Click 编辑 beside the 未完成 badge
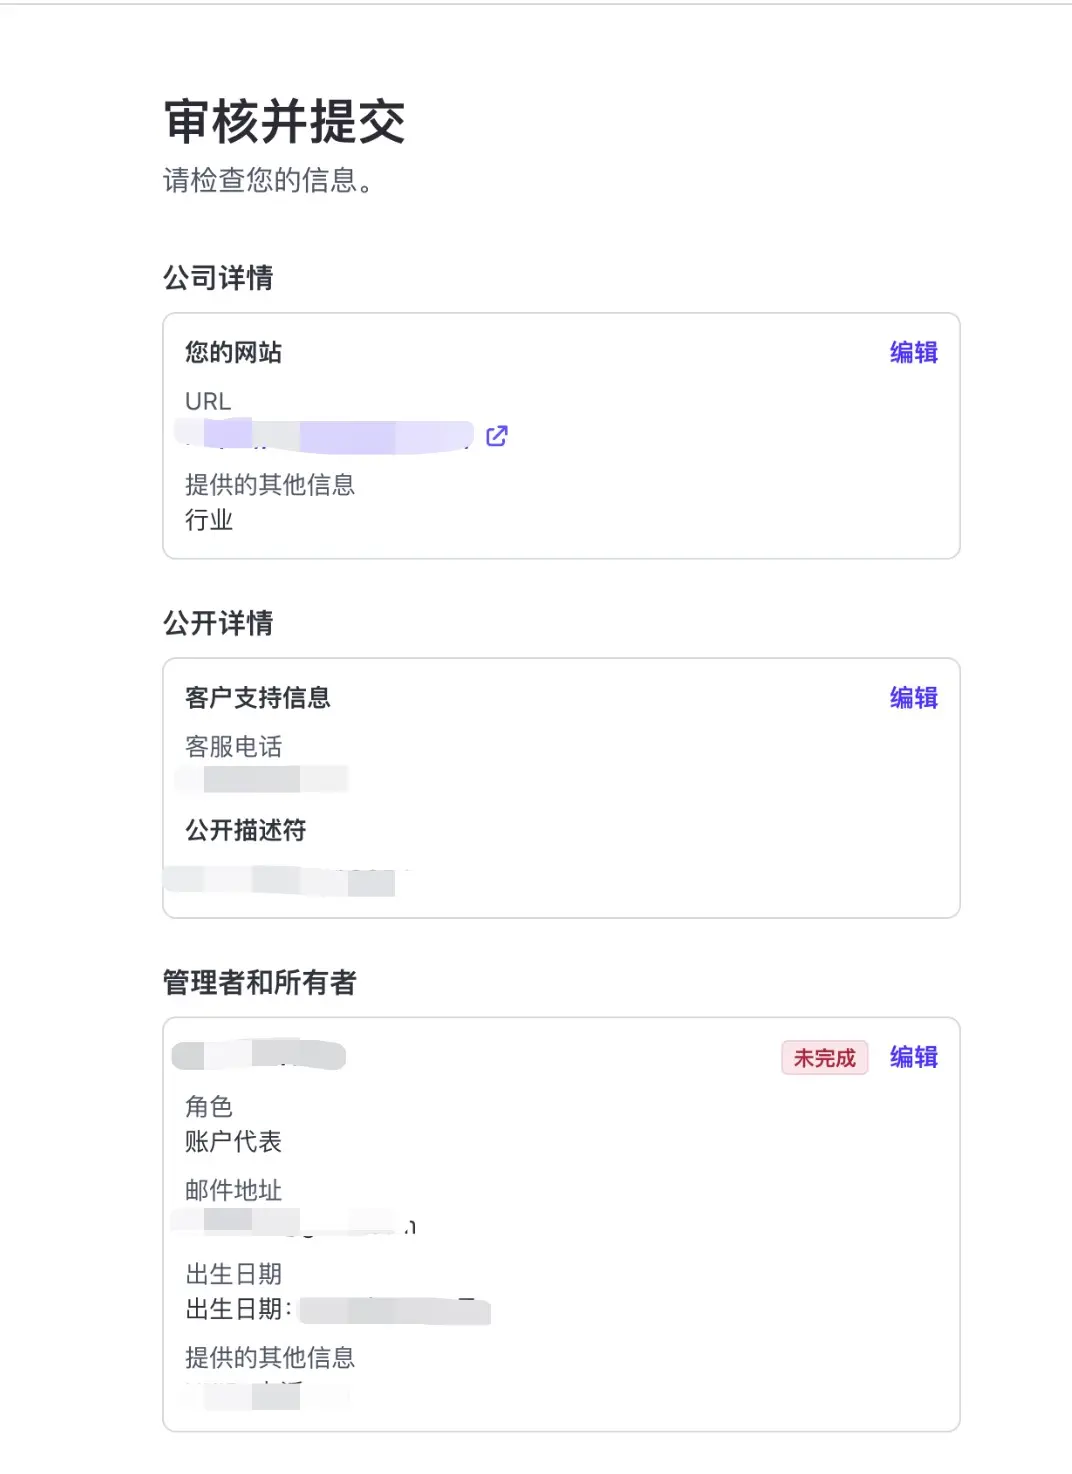 913,1057
